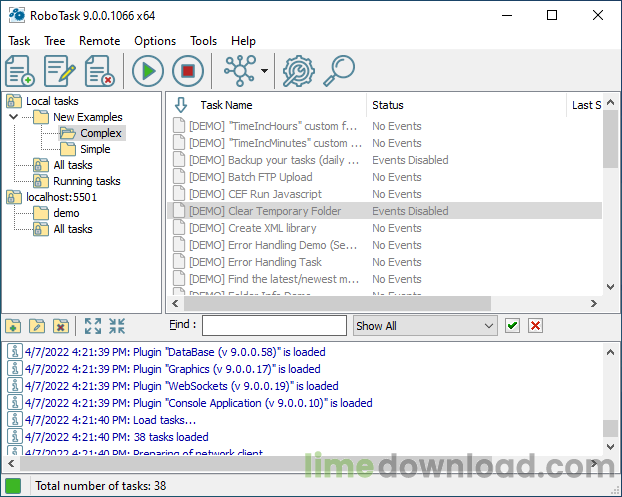Collapse the New Examples tree folder
The image size is (622, 497).
click(x=14, y=117)
